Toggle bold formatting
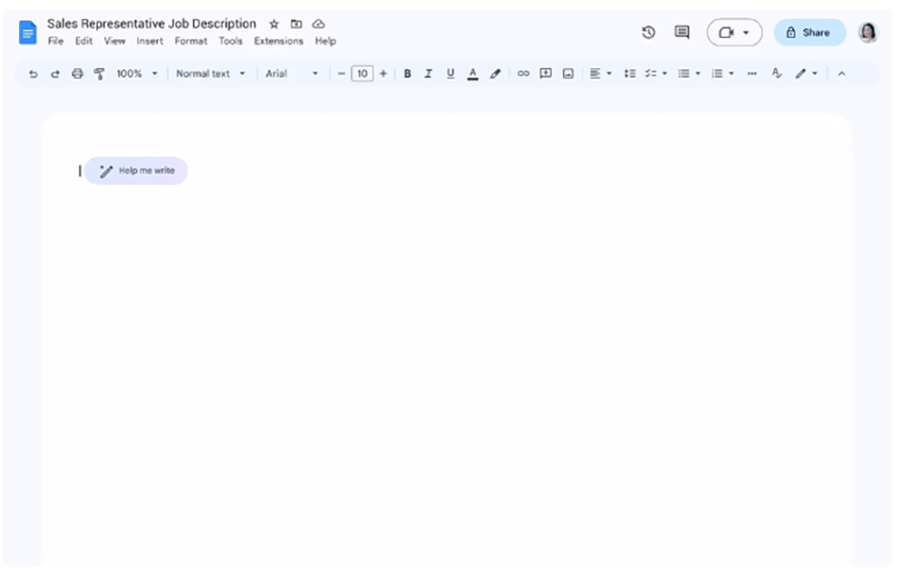The height and width of the screenshot is (574, 900). [407, 74]
